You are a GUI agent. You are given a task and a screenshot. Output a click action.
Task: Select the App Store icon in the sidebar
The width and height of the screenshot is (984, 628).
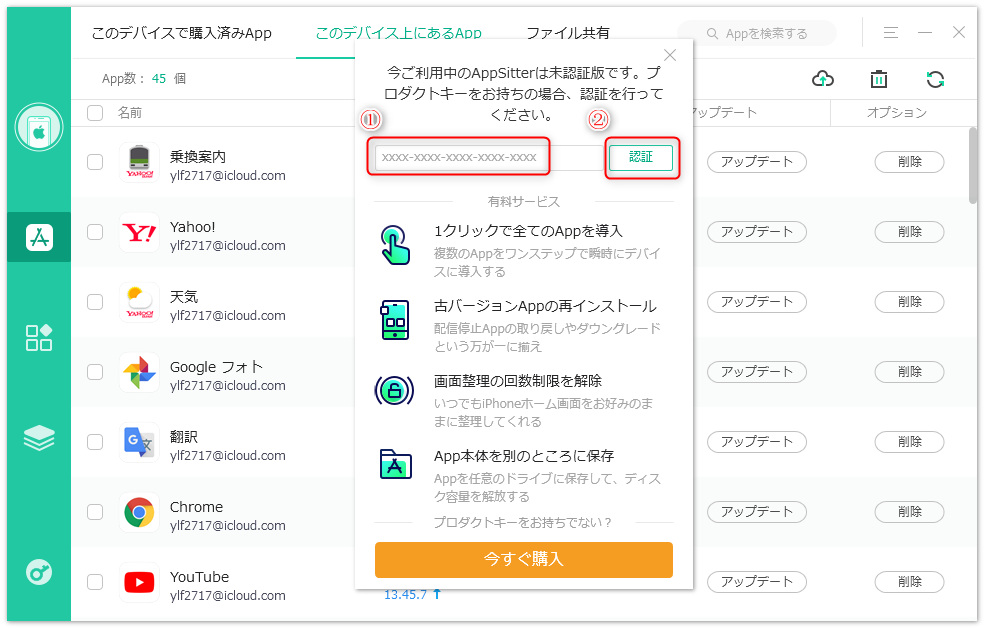[39, 237]
